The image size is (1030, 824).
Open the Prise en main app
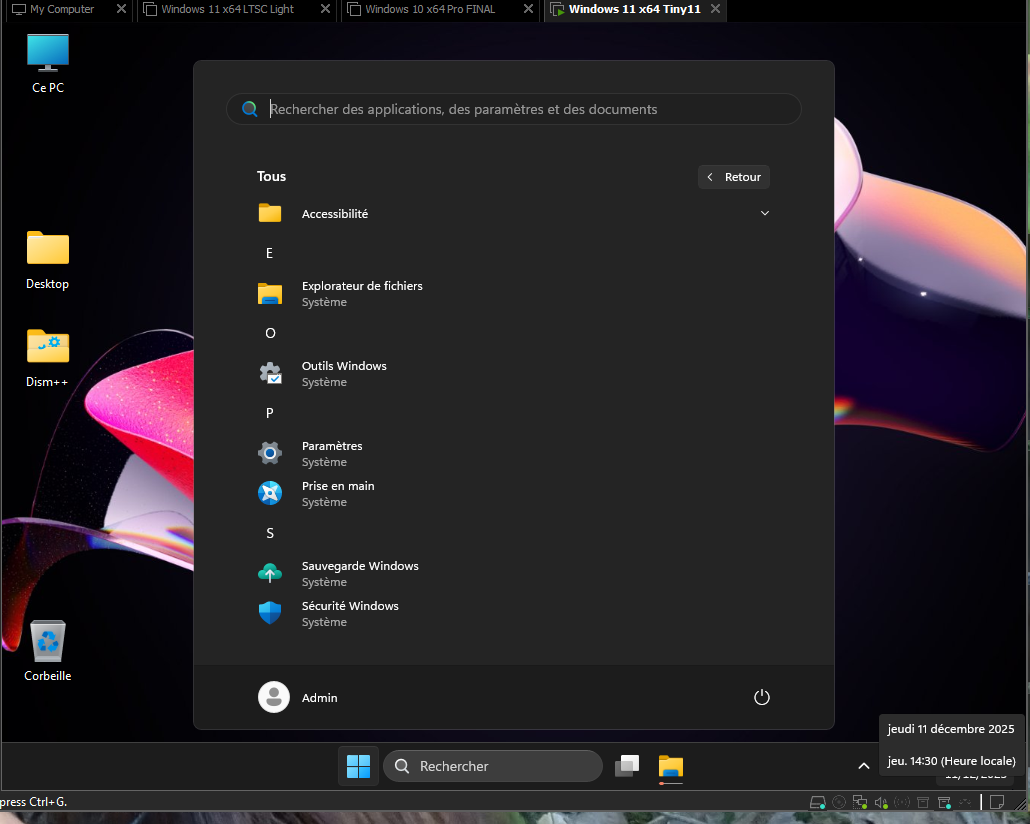[340, 493]
